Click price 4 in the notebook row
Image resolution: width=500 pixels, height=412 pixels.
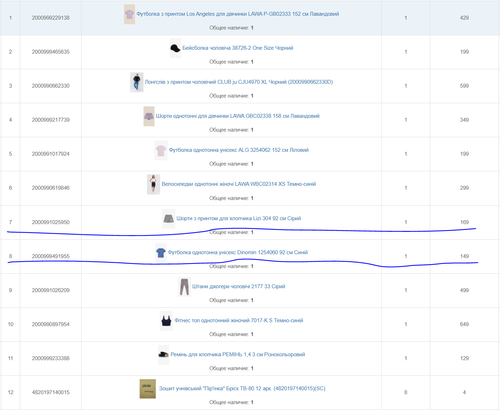[464, 392]
